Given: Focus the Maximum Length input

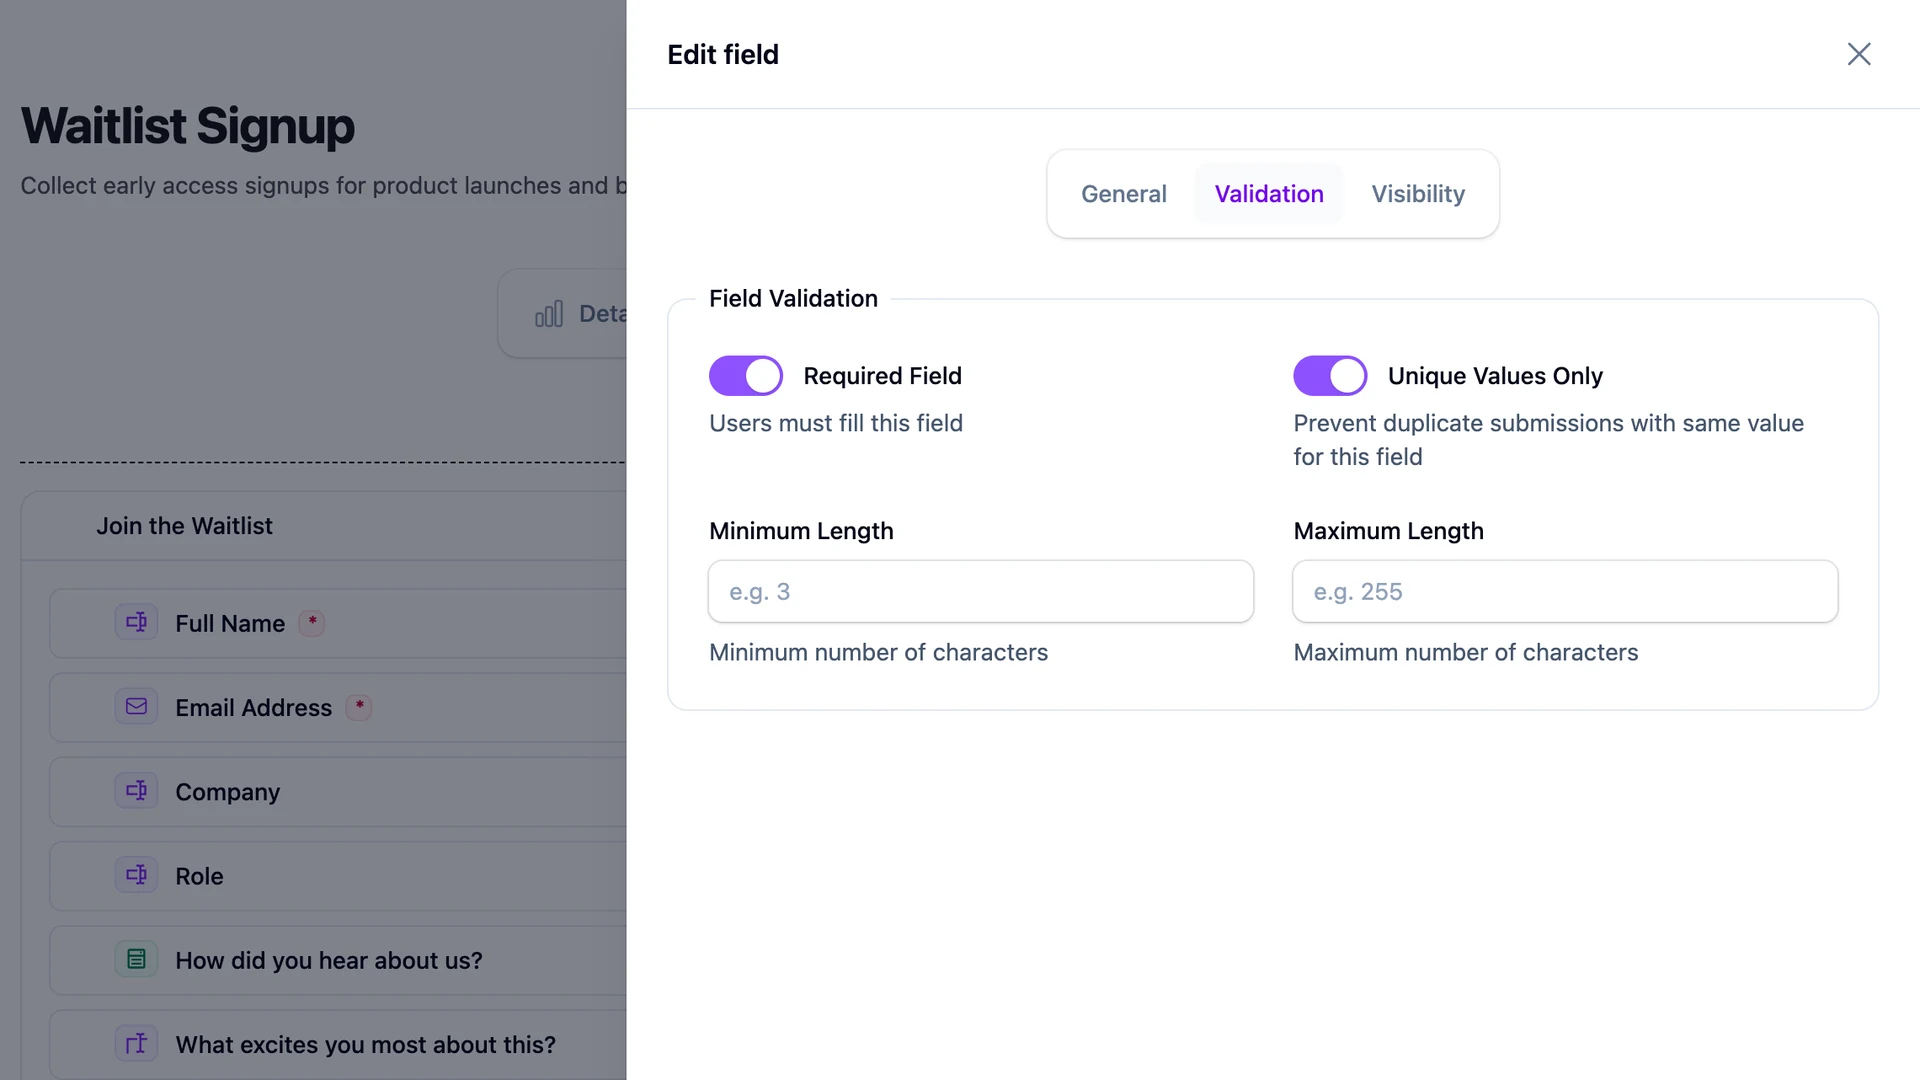Looking at the screenshot, I should pos(1564,592).
